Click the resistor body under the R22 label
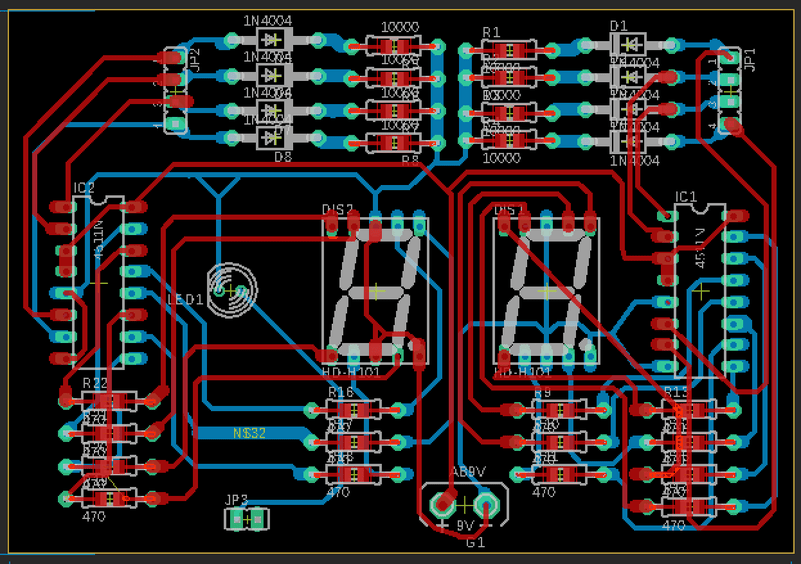Image resolution: width=801 pixels, height=564 pixels. tap(109, 401)
